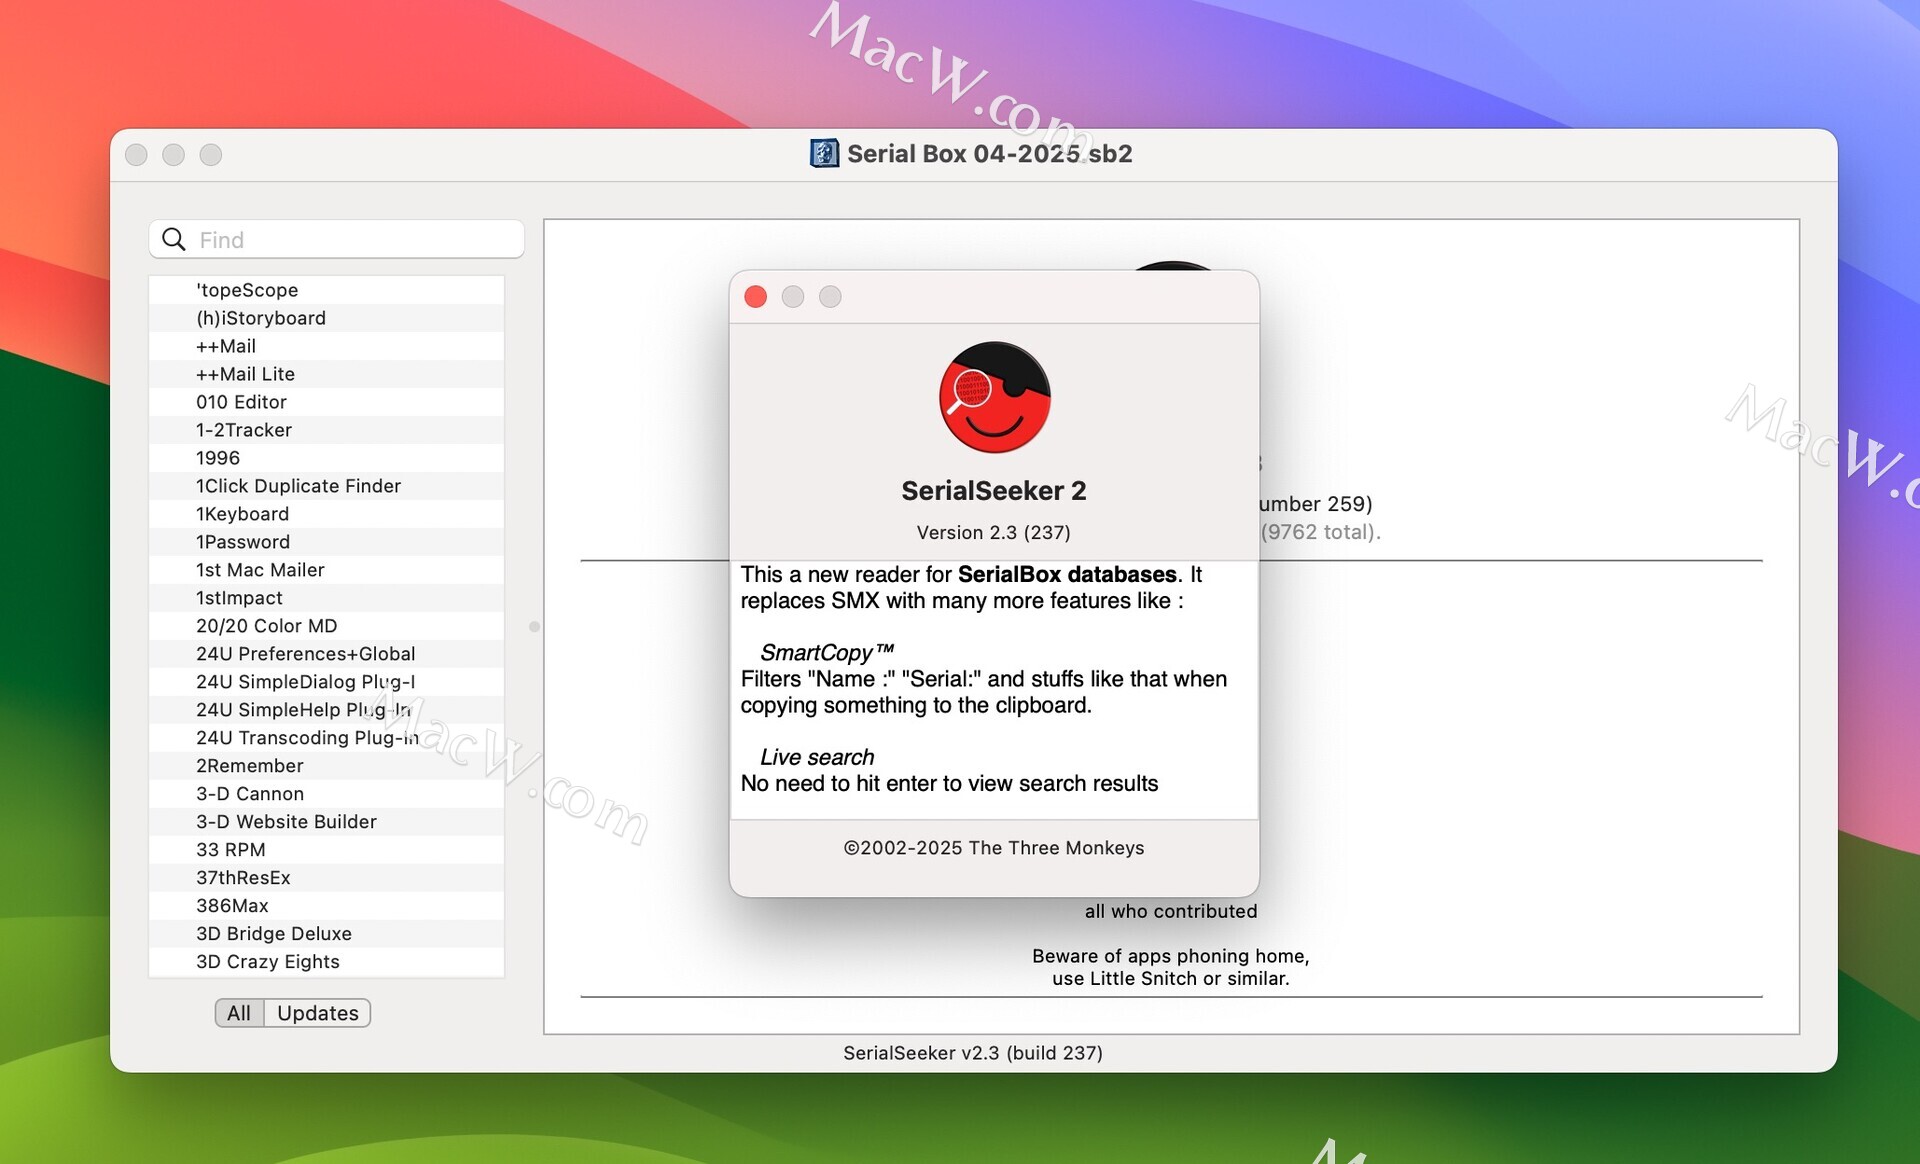
Task: Select 24U Transcoding Plug-in entry
Action: pyautogui.click(x=326, y=738)
